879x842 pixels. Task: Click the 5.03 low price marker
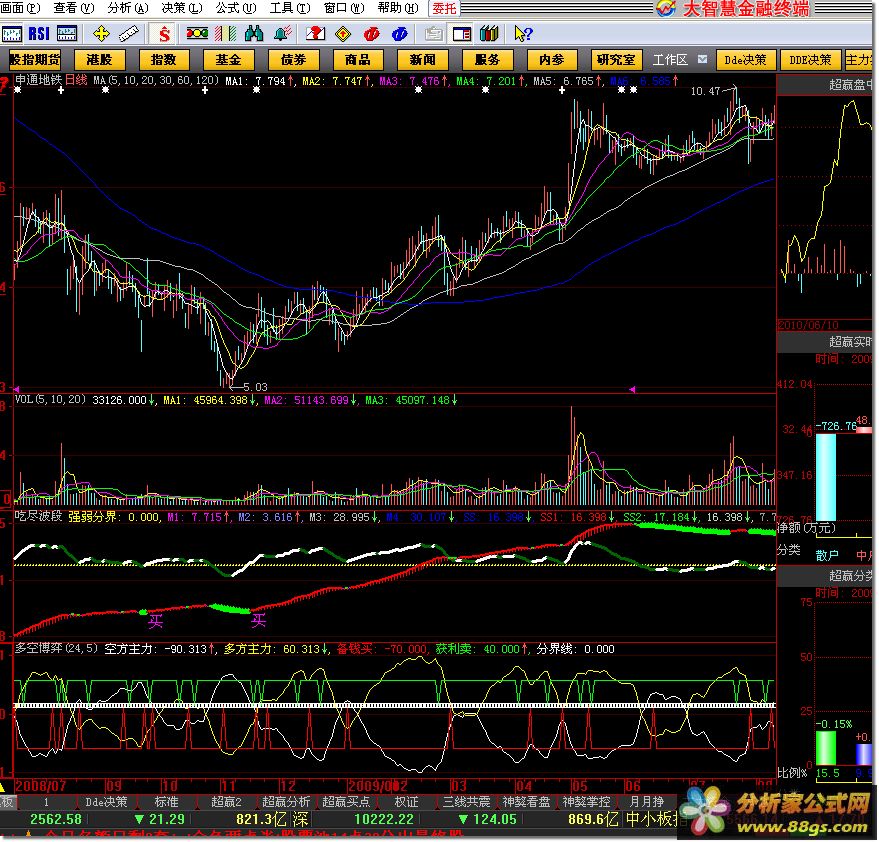pos(256,387)
